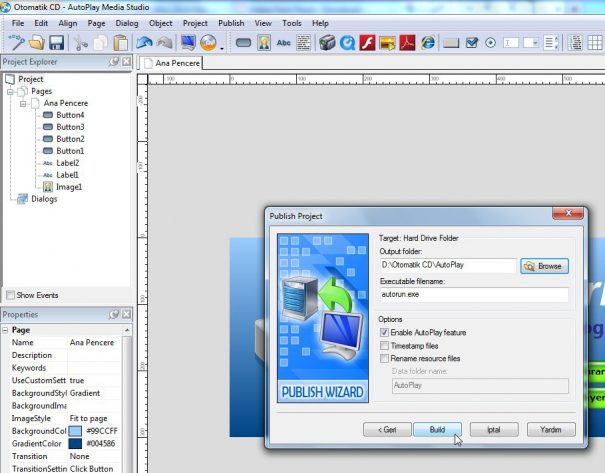The width and height of the screenshot is (605, 473).
Task: Insert a Web browser object icon
Action: [428, 42]
